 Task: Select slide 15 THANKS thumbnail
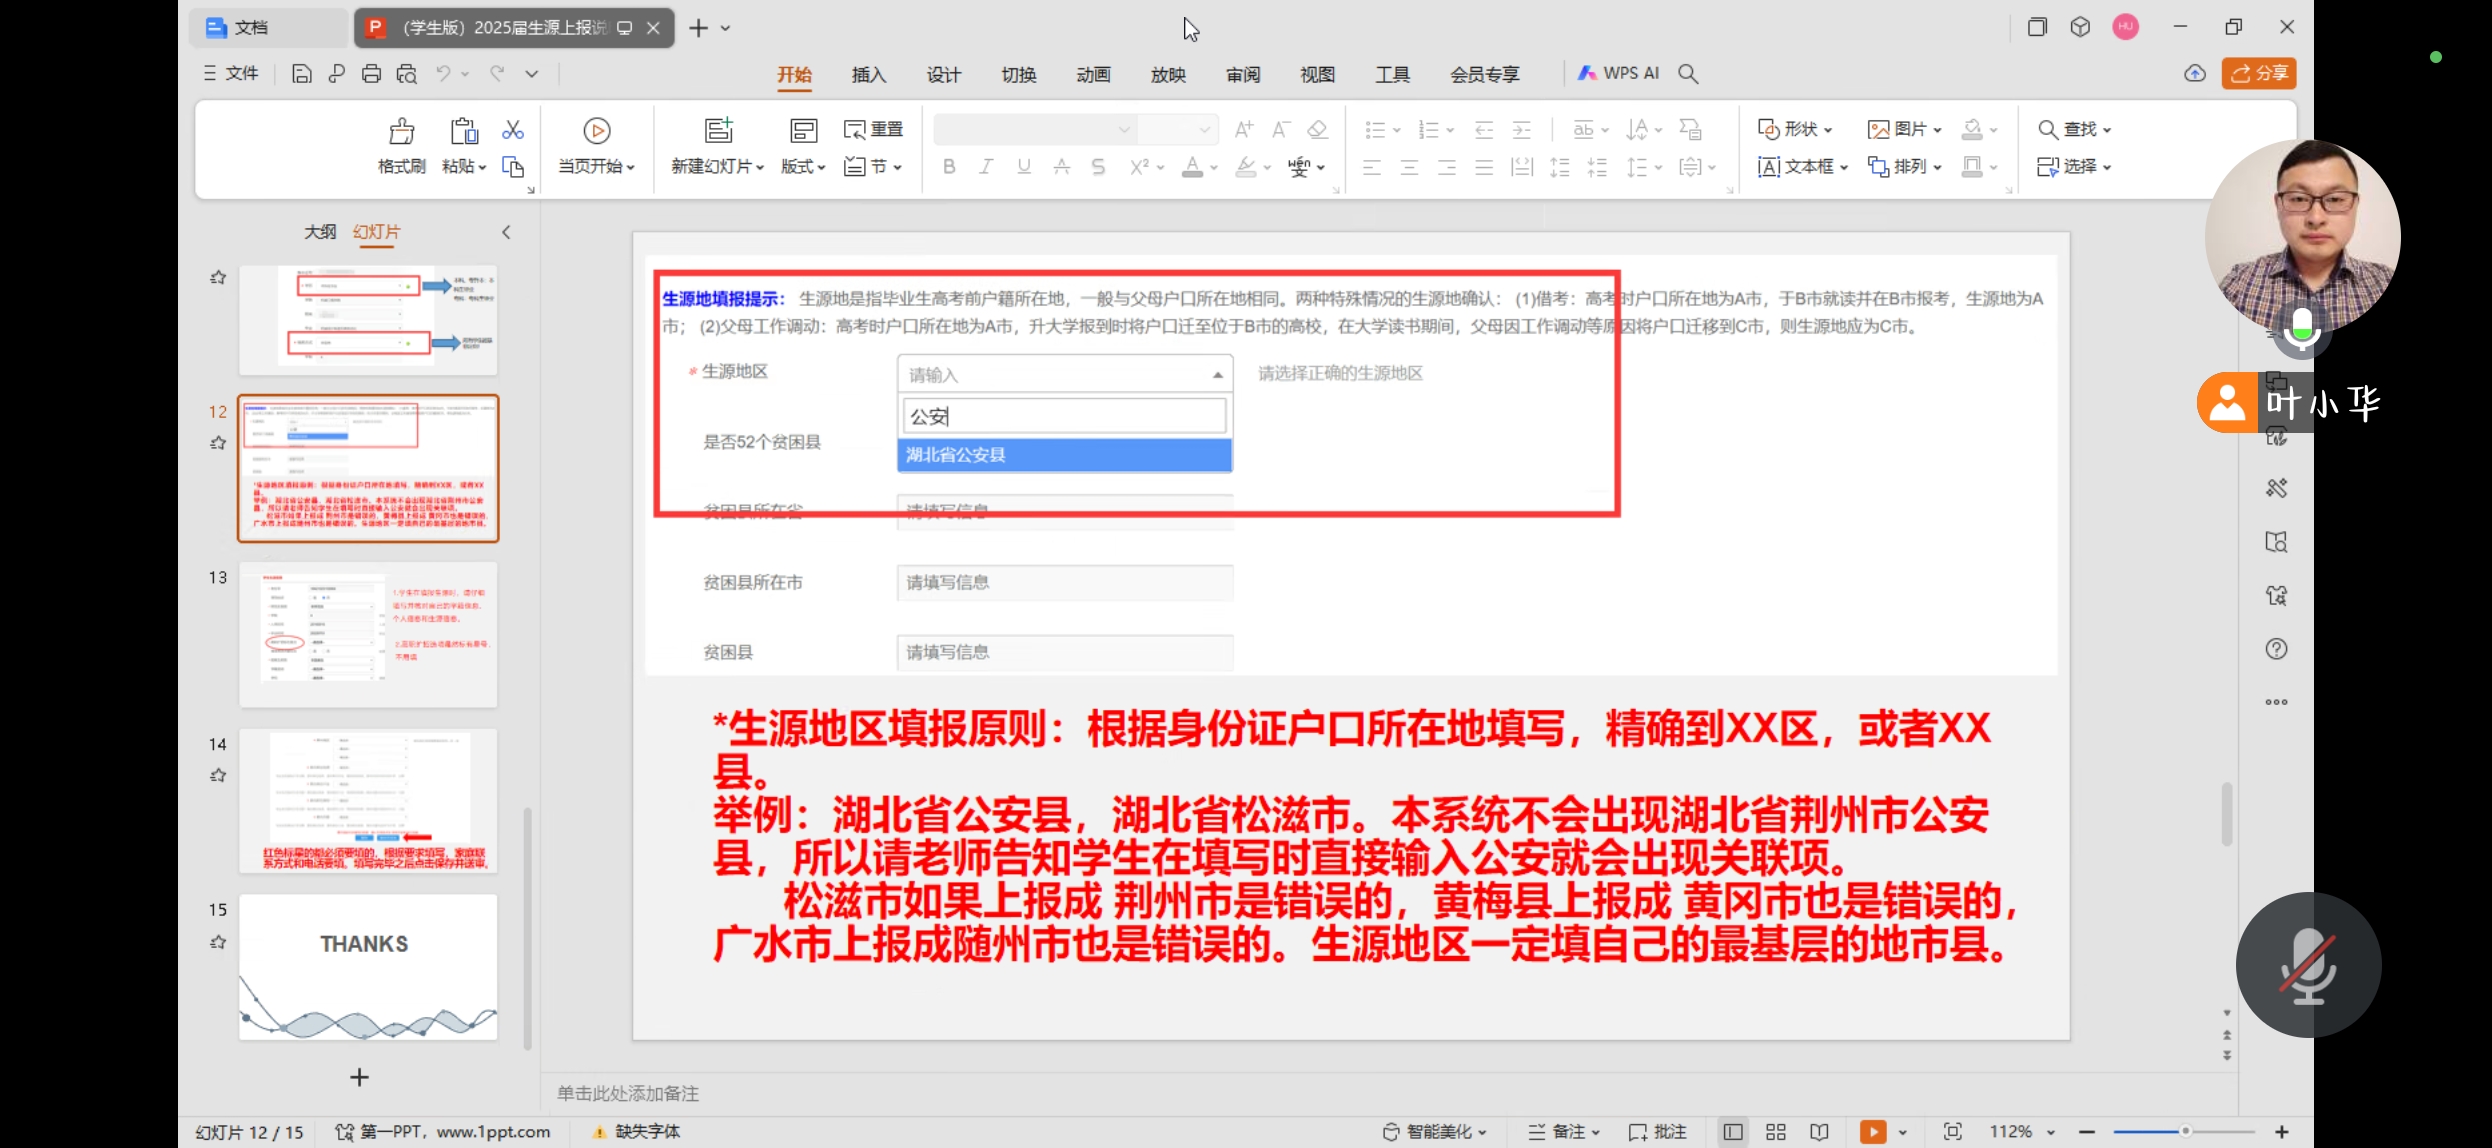(367, 967)
